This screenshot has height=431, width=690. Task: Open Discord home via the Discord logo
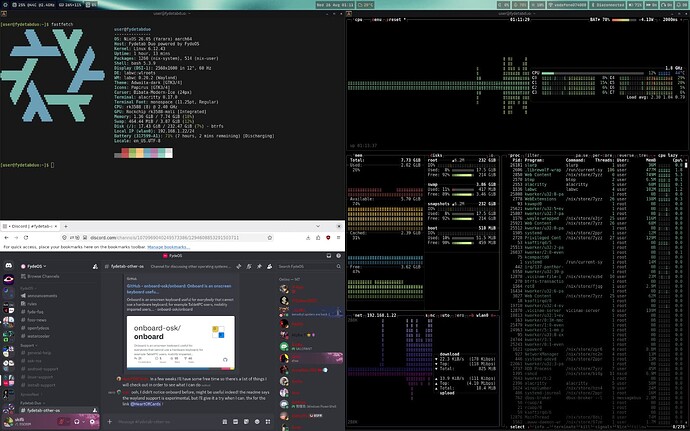click(x=8, y=266)
